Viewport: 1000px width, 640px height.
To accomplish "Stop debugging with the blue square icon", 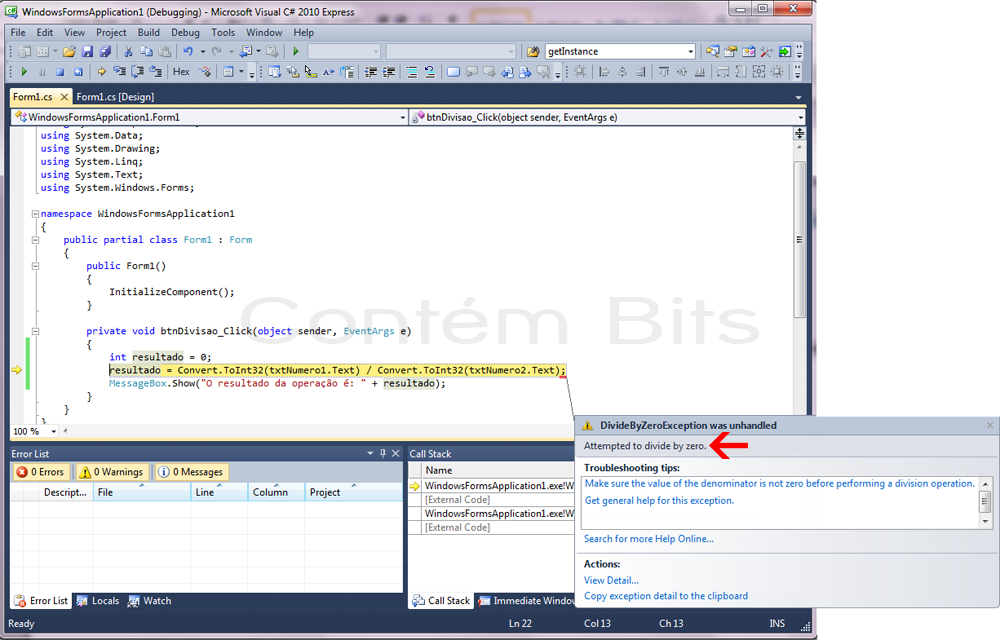I will coord(60,72).
